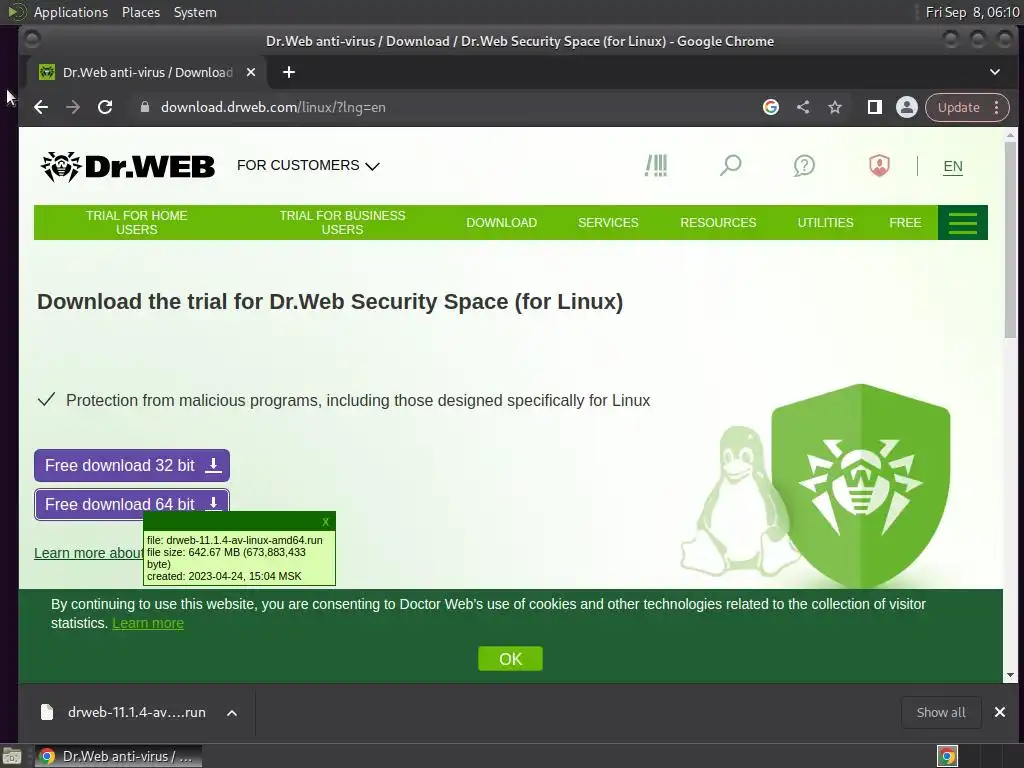Select Dr.Web anti-virus taskbar window button
Screen dimensions: 1024x768
118,756
